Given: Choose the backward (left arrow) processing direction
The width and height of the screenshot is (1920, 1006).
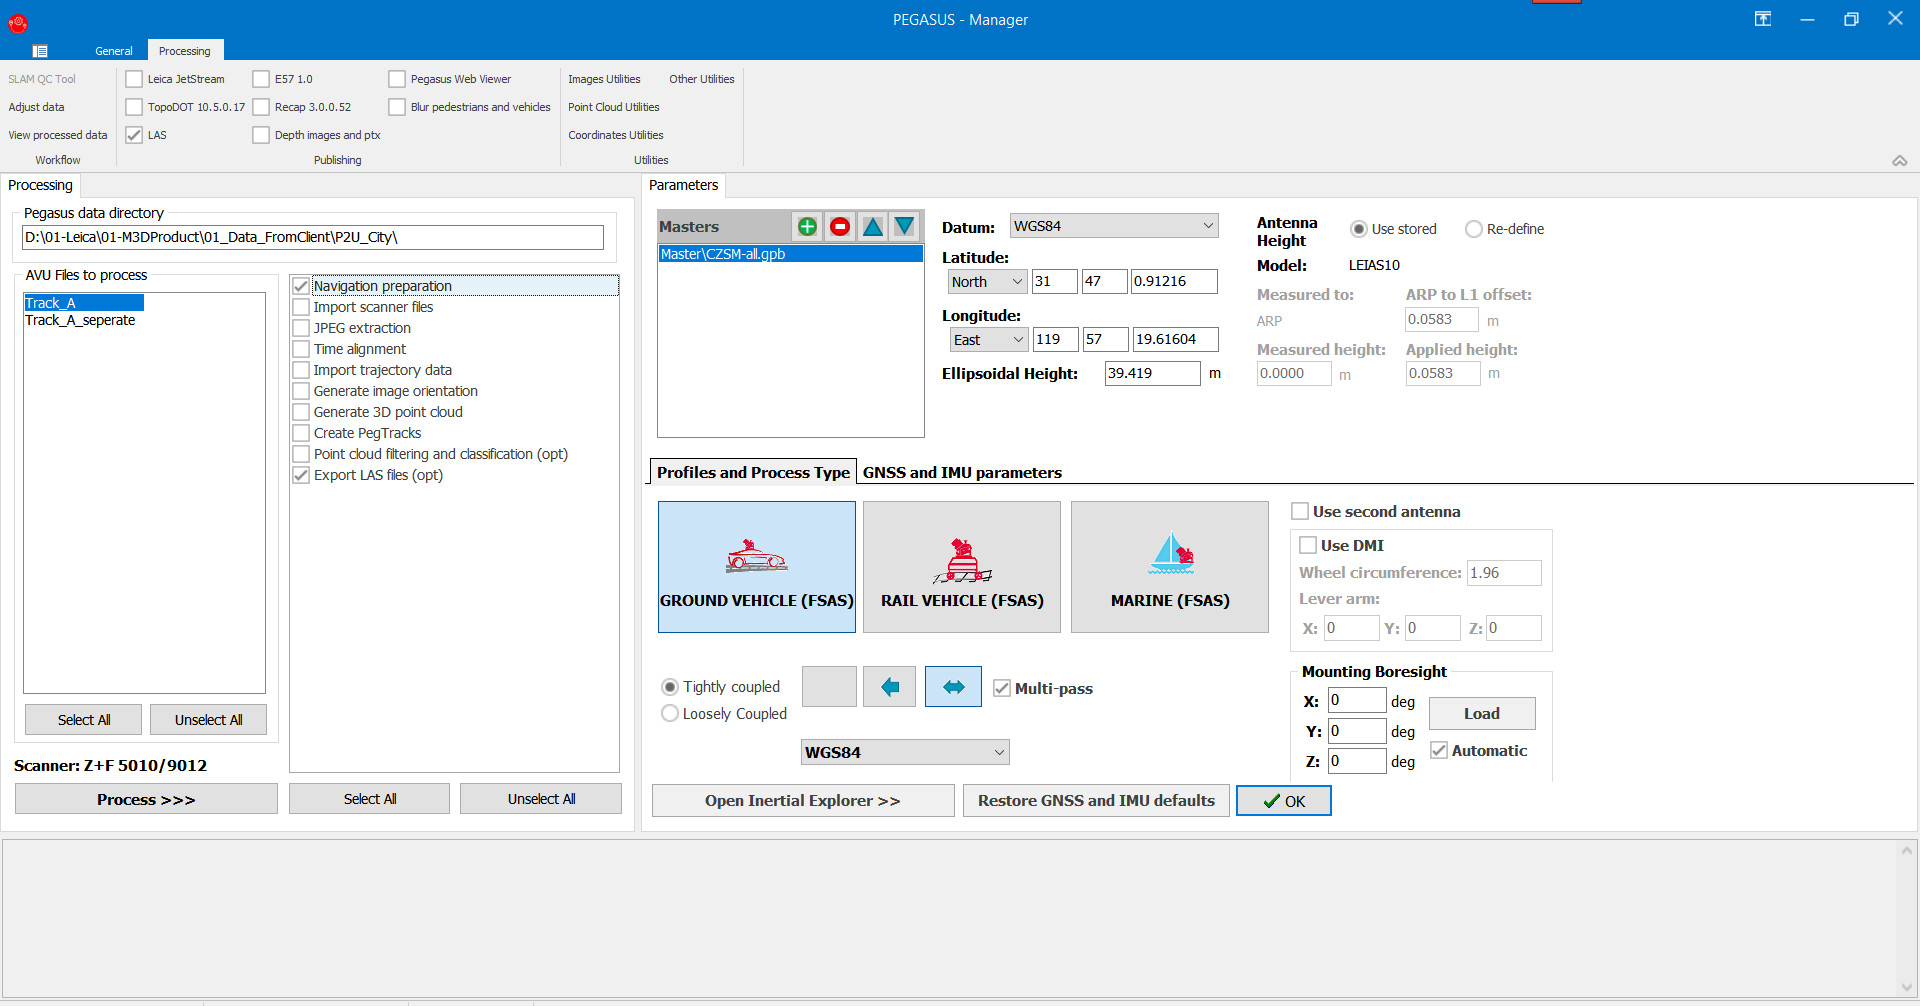Looking at the screenshot, I should coord(890,687).
